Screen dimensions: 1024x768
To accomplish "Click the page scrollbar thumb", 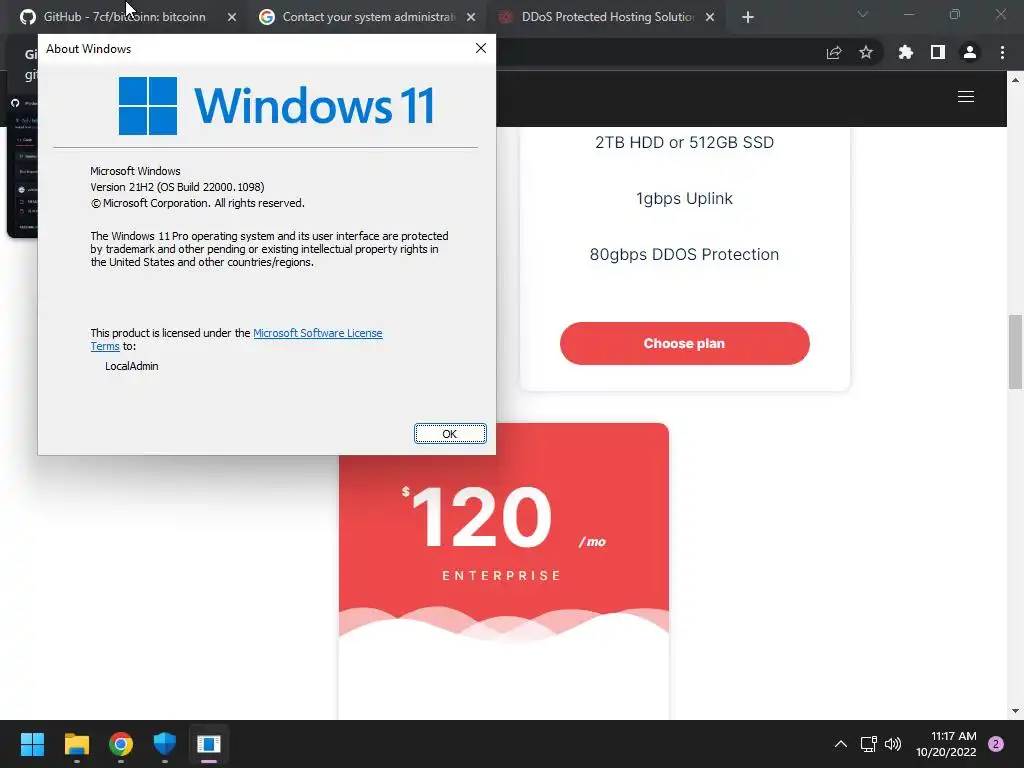I will (x=1015, y=351).
